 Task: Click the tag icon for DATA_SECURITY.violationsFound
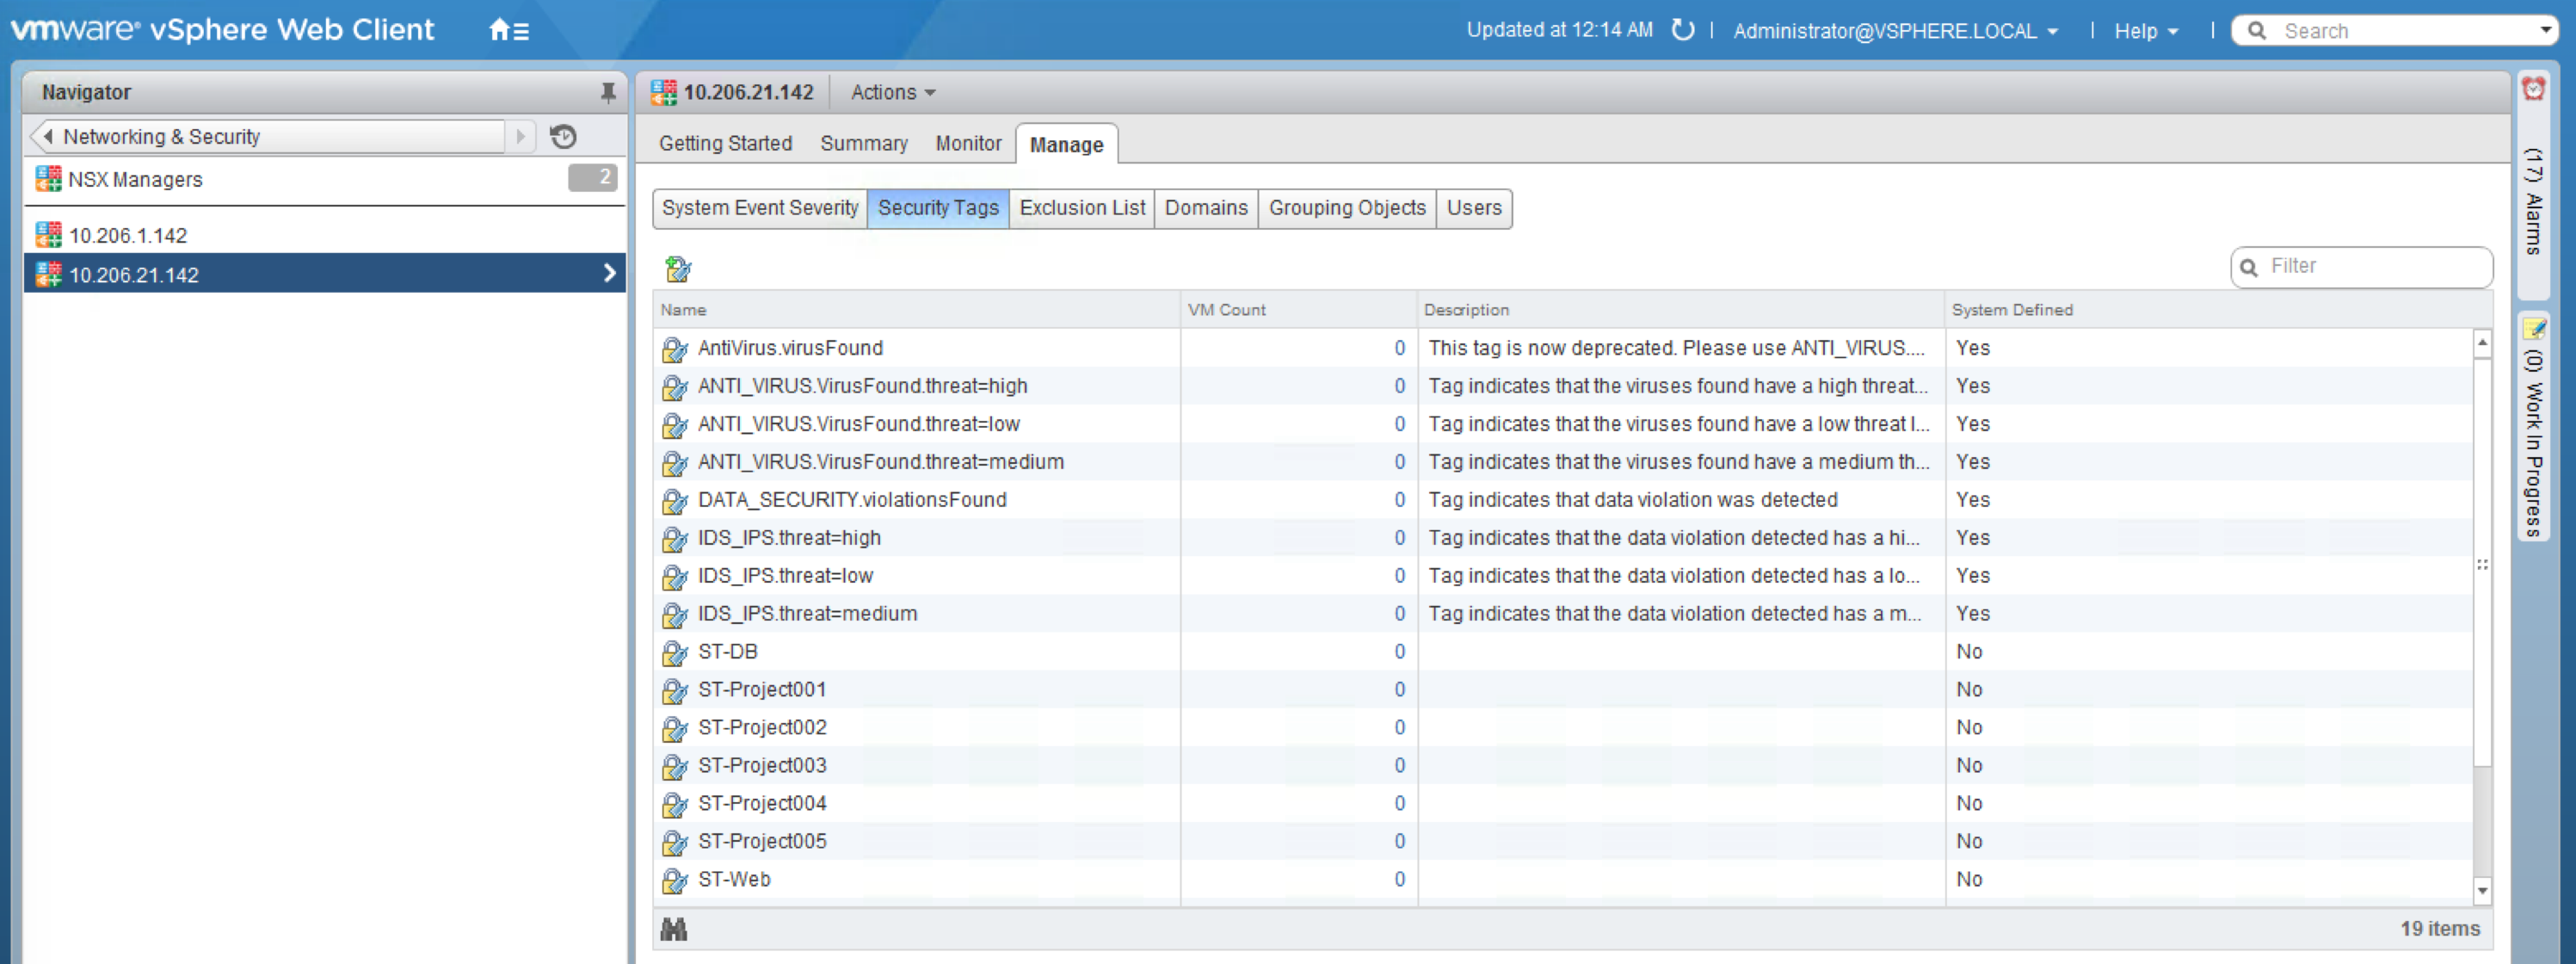(675, 501)
